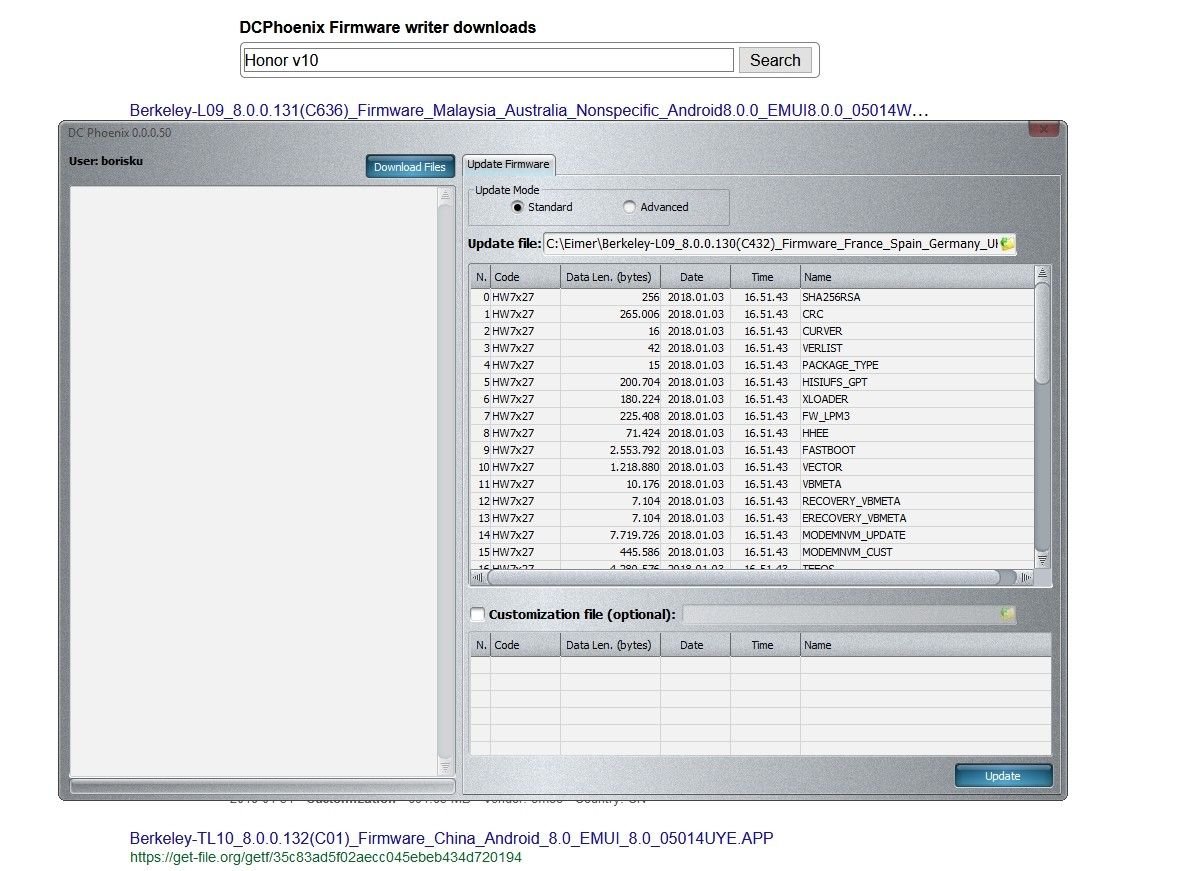Select the HISIUFS_GPT row
The width and height of the screenshot is (1189, 871).
[x=751, y=382]
